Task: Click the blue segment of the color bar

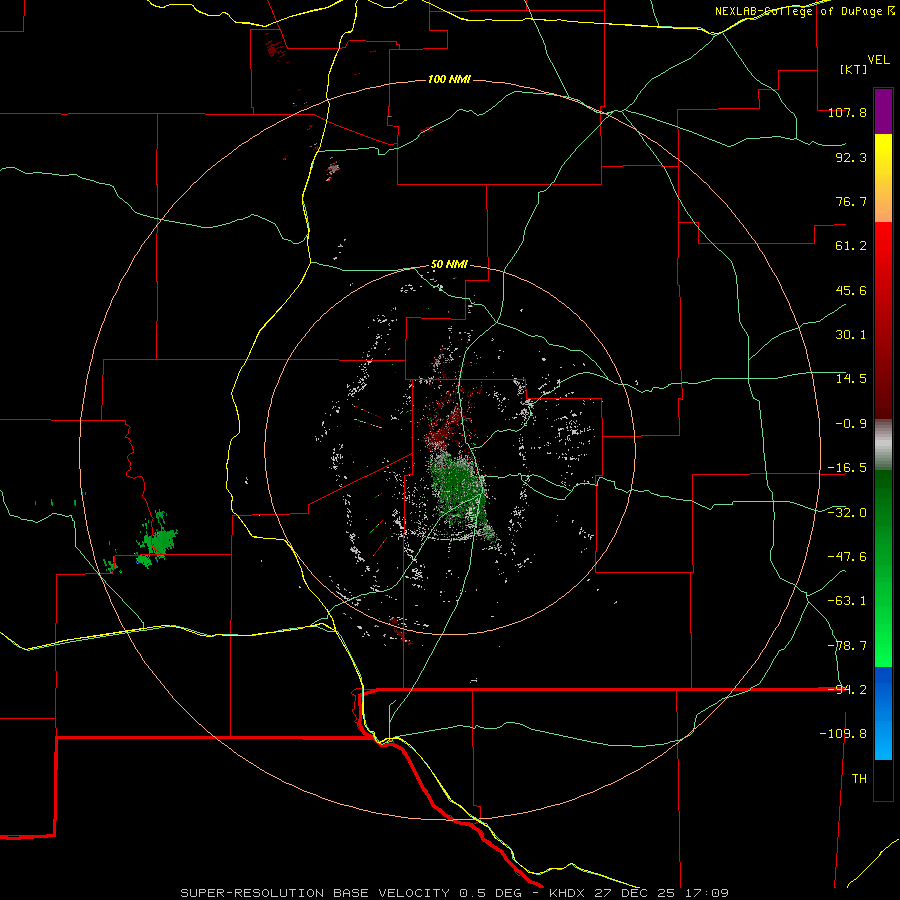Action: point(883,713)
